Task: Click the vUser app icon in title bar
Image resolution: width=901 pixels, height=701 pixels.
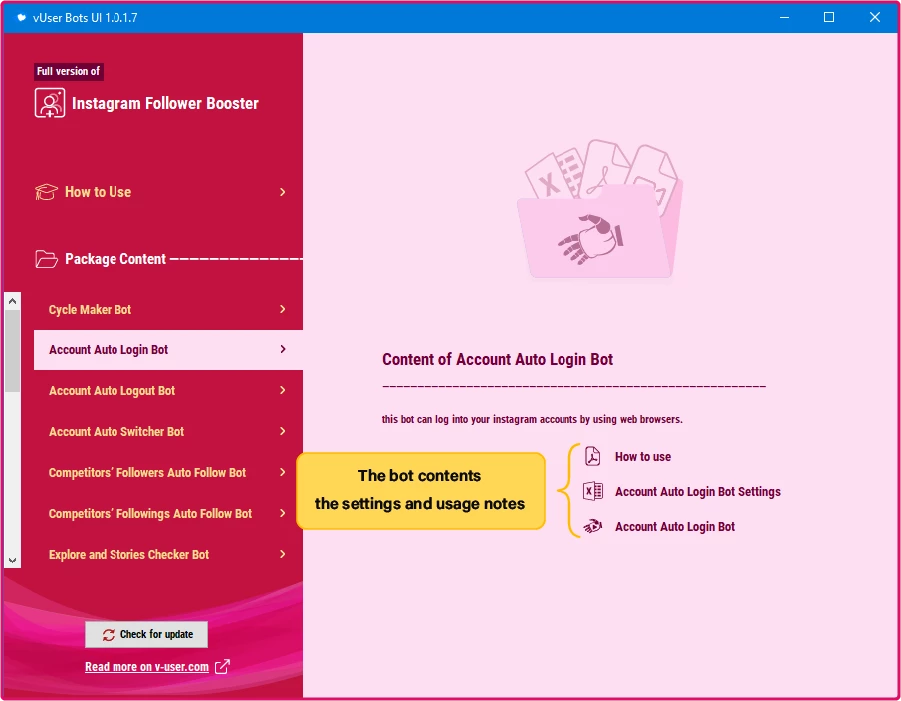Action: point(21,18)
